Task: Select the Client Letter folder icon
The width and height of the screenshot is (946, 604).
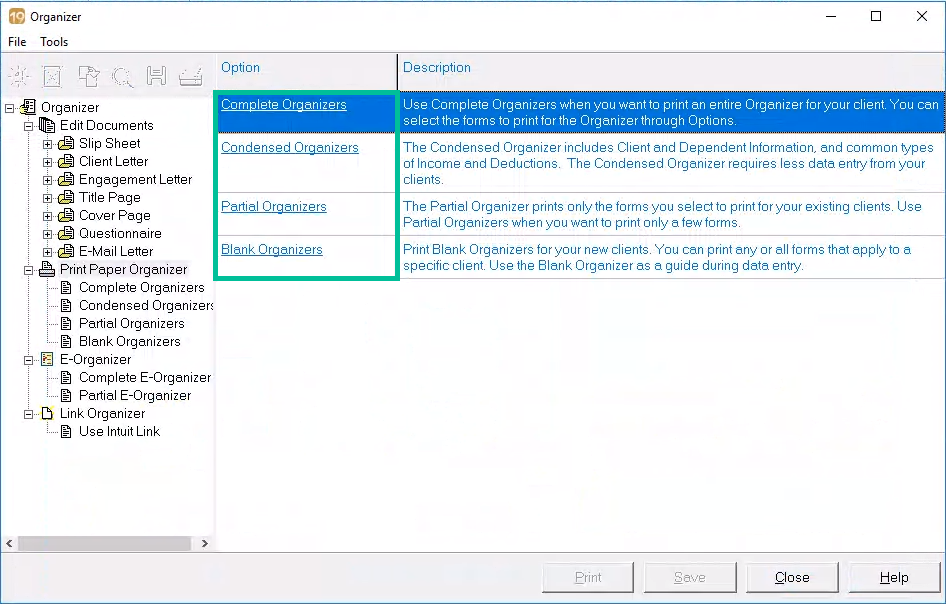Action: [x=66, y=162]
